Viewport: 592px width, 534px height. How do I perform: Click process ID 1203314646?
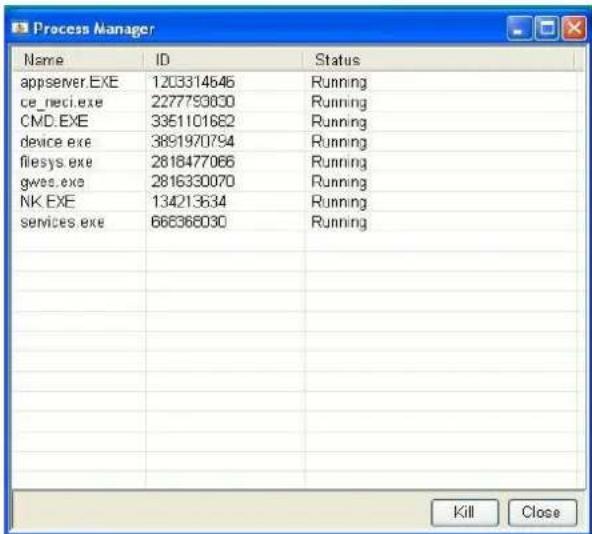click(x=193, y=82)
